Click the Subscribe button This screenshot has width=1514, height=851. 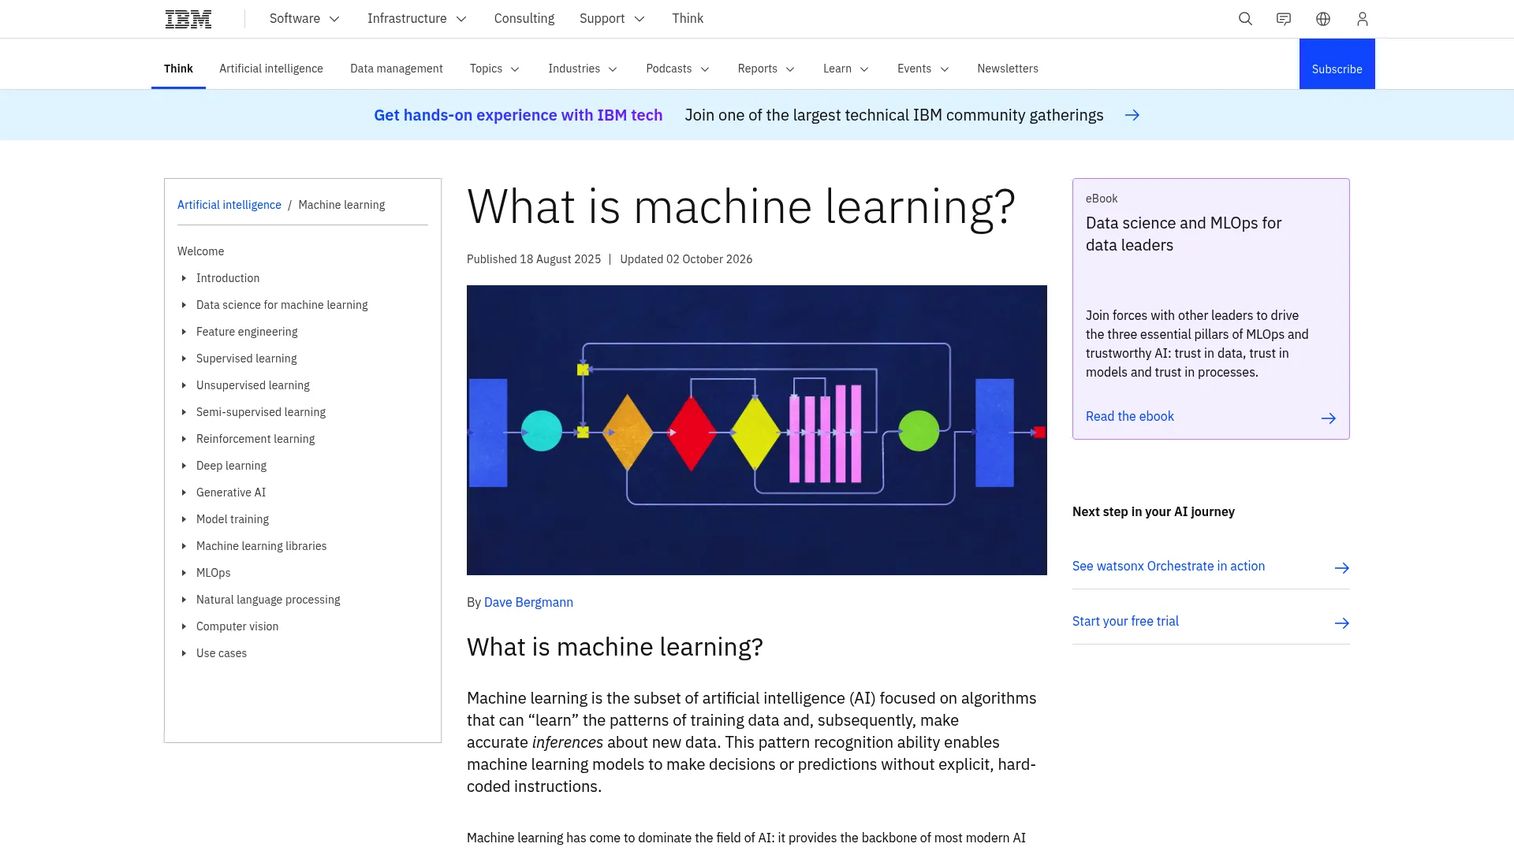[x=1337, y=64]
